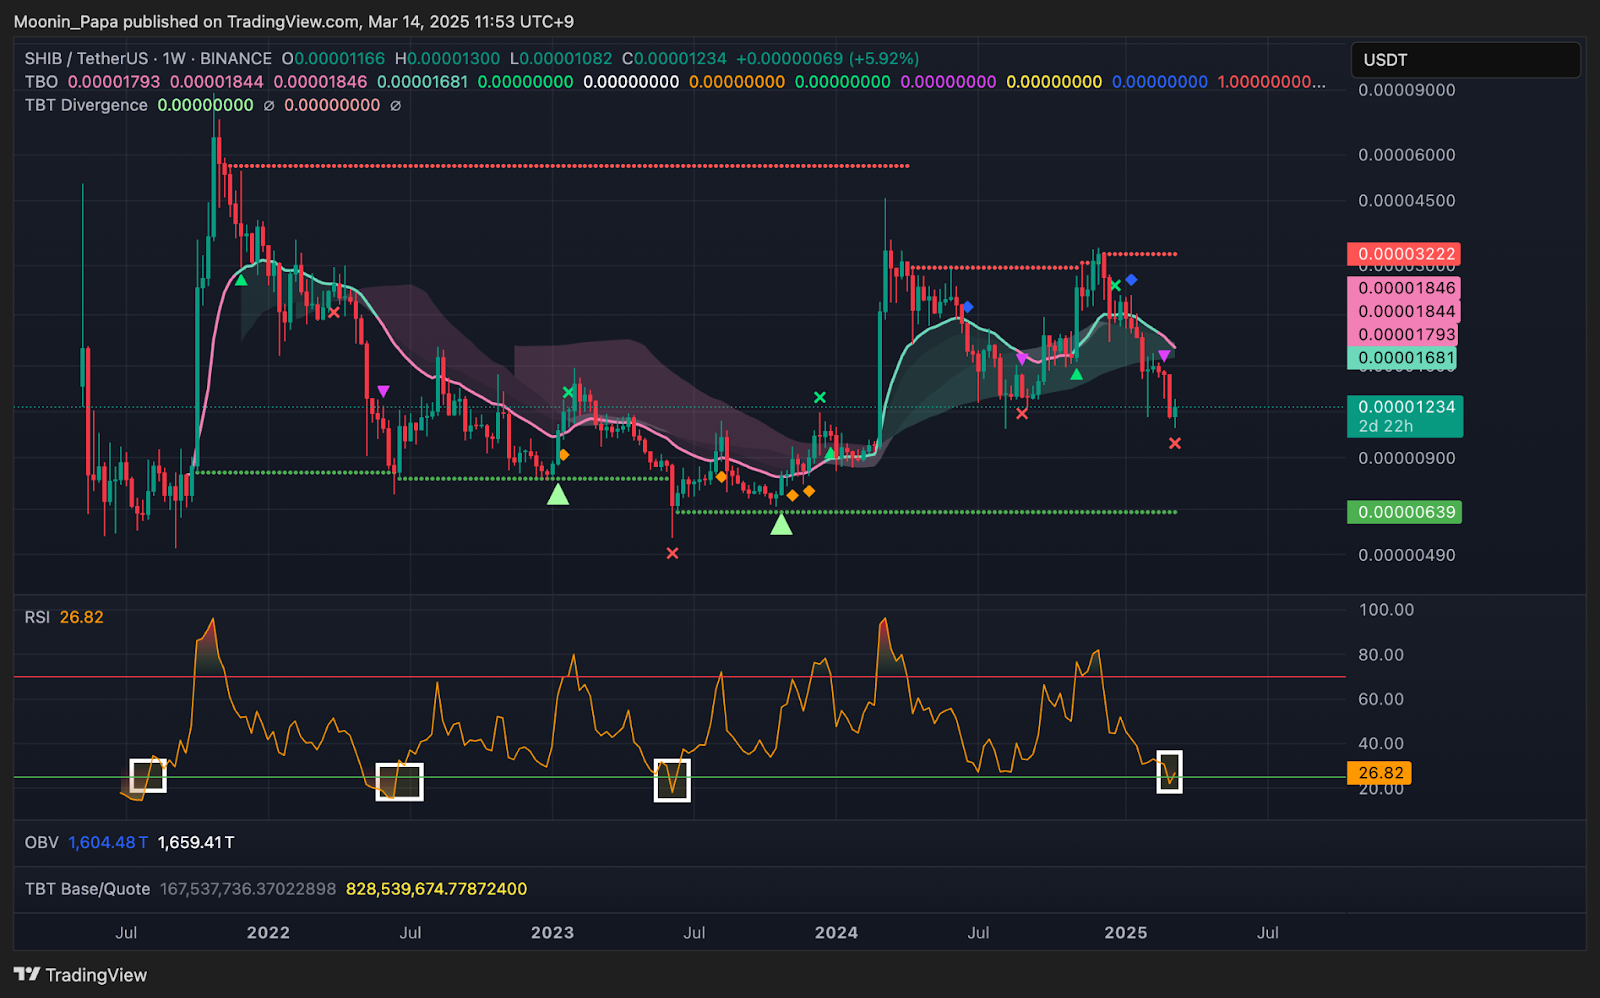The width and height of the screenshot is (1600, 998).
Task: Click the RSI indicator label
Action: pos(37,617)
